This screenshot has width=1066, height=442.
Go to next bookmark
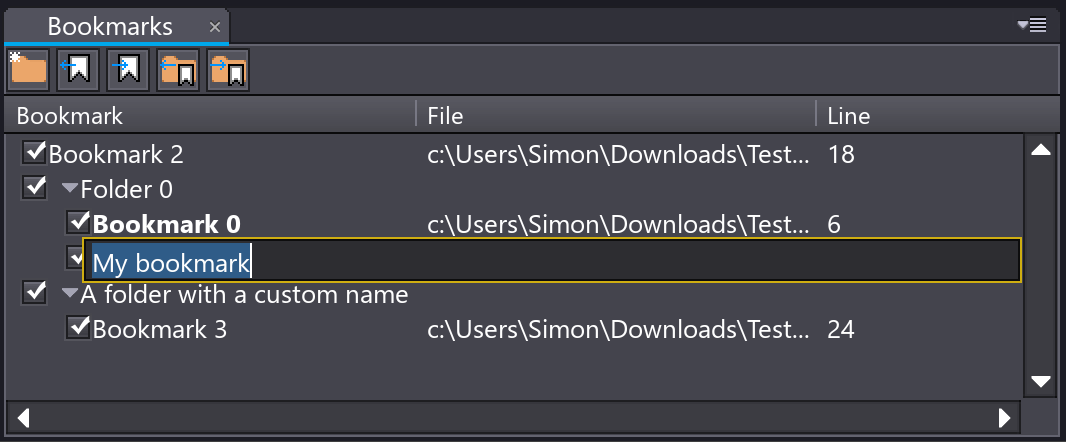tap(128, 70)
